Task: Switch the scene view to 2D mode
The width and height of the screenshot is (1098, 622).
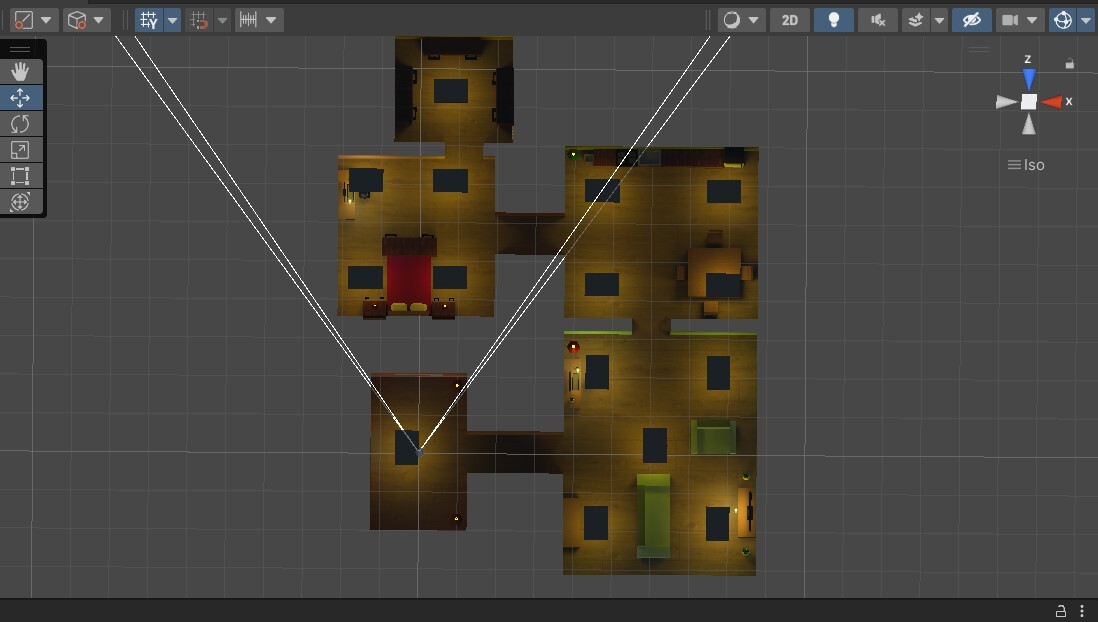Action: click(789, 19)
